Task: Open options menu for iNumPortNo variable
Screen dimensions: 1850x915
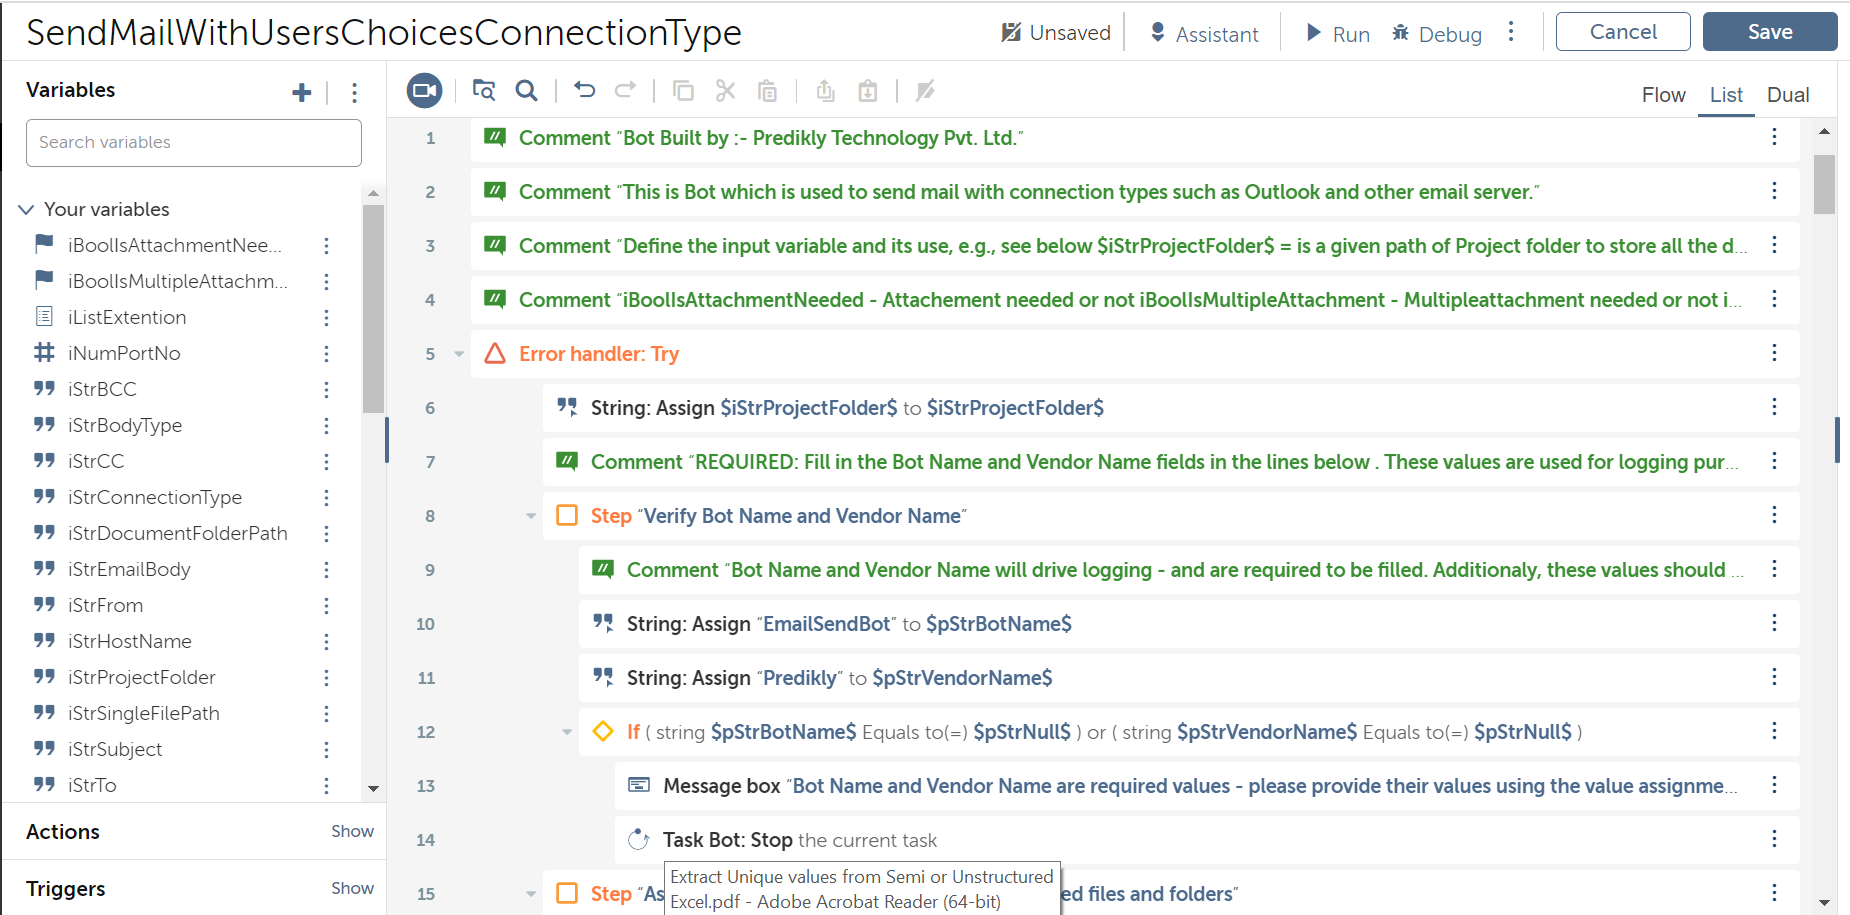Action: 326,353
